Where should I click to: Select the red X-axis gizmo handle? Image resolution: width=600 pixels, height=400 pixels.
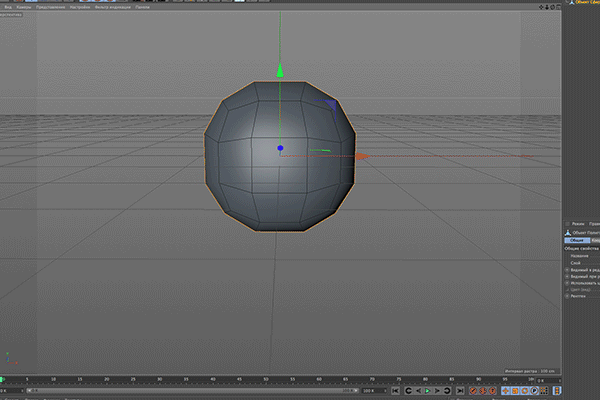pos(360,156)
